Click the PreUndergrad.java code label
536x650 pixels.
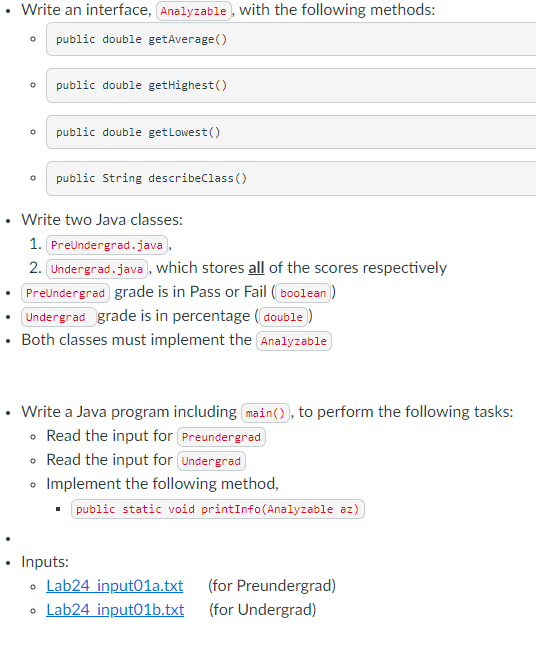pyautogui.click(x=107, y=245)
